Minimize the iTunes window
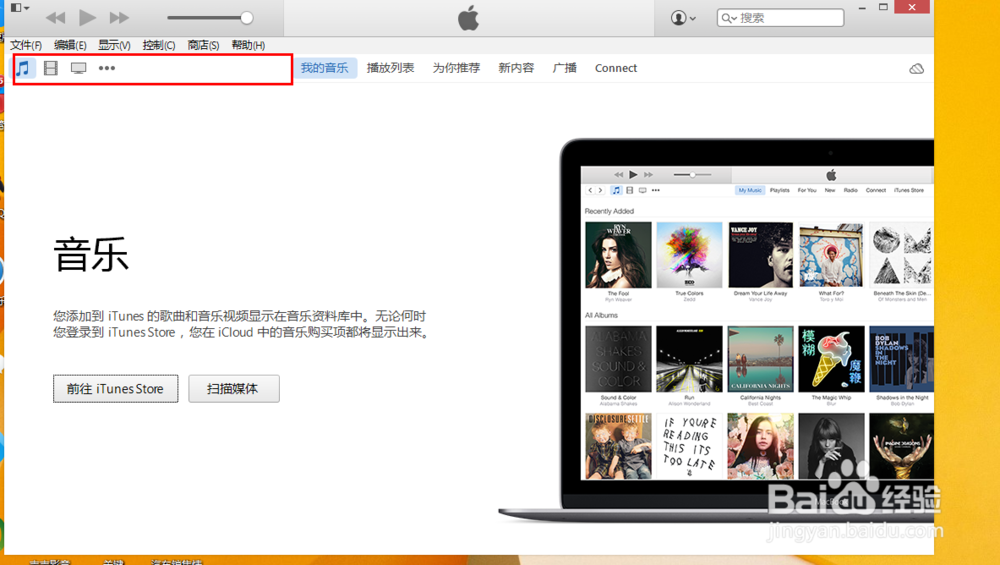This screenshot has height=565, width=1000. tap(862, 8)
